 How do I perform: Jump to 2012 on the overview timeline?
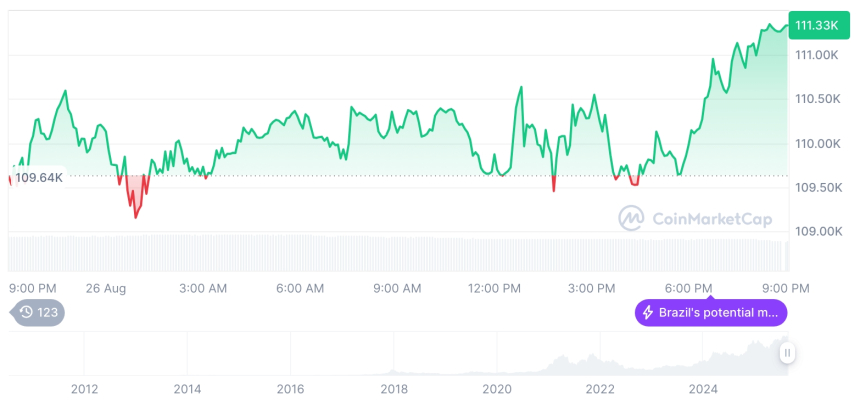[x=84, y=388]
